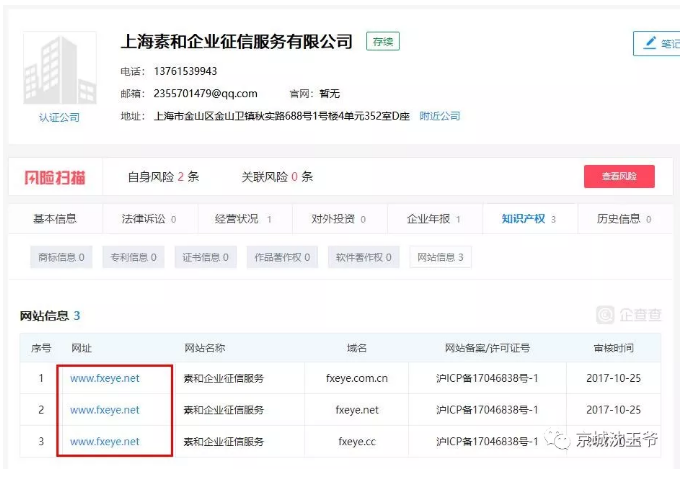
Task: Select the 关联风险 0 条 entry
Action: (277, 177)
